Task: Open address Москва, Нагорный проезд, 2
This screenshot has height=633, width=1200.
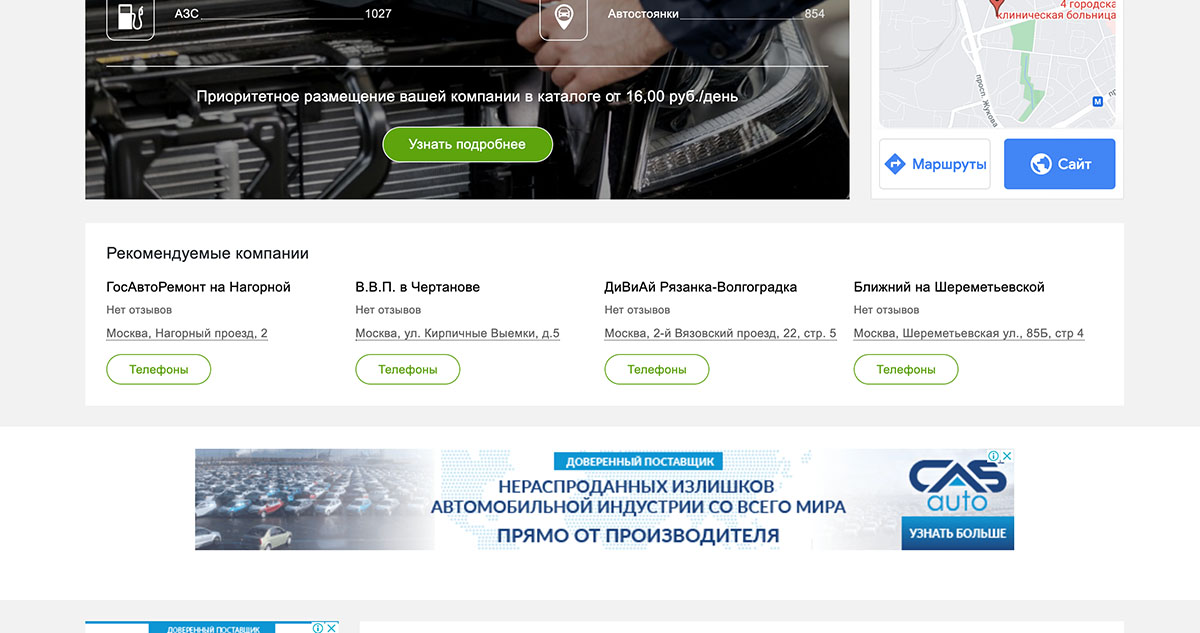Action: (x=187, y=333)
